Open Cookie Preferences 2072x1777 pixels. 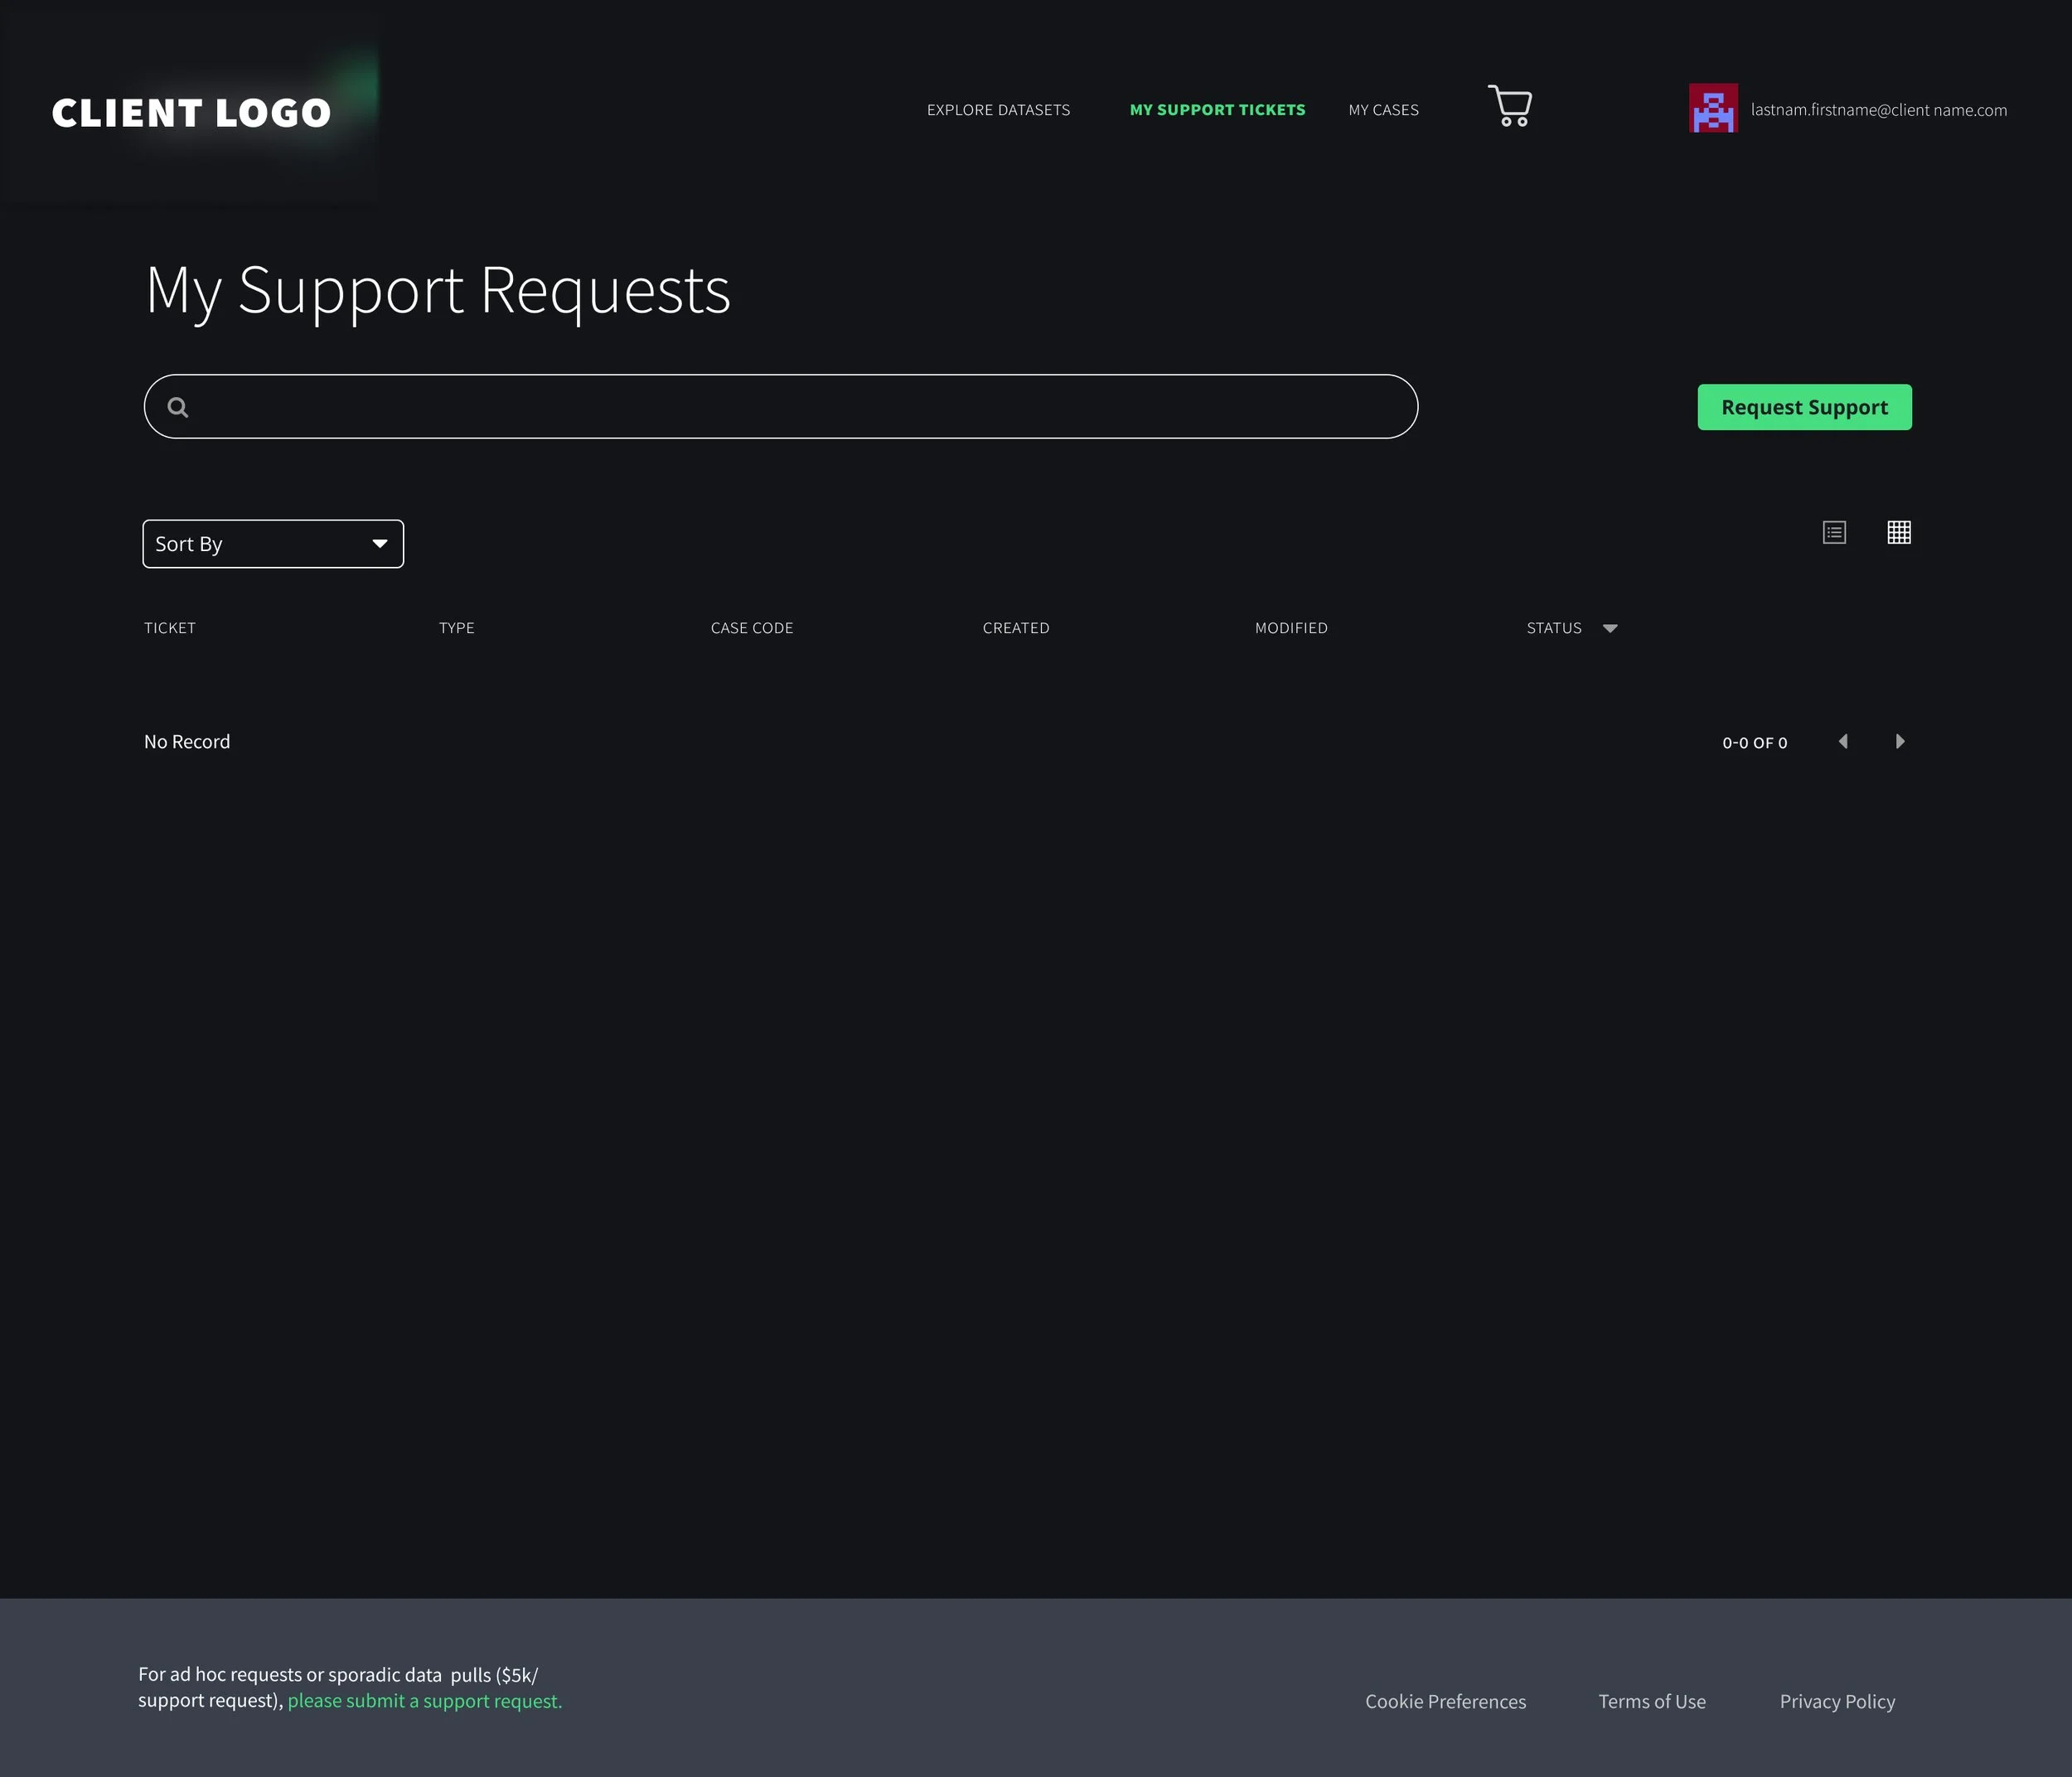click(1445, 1702)
